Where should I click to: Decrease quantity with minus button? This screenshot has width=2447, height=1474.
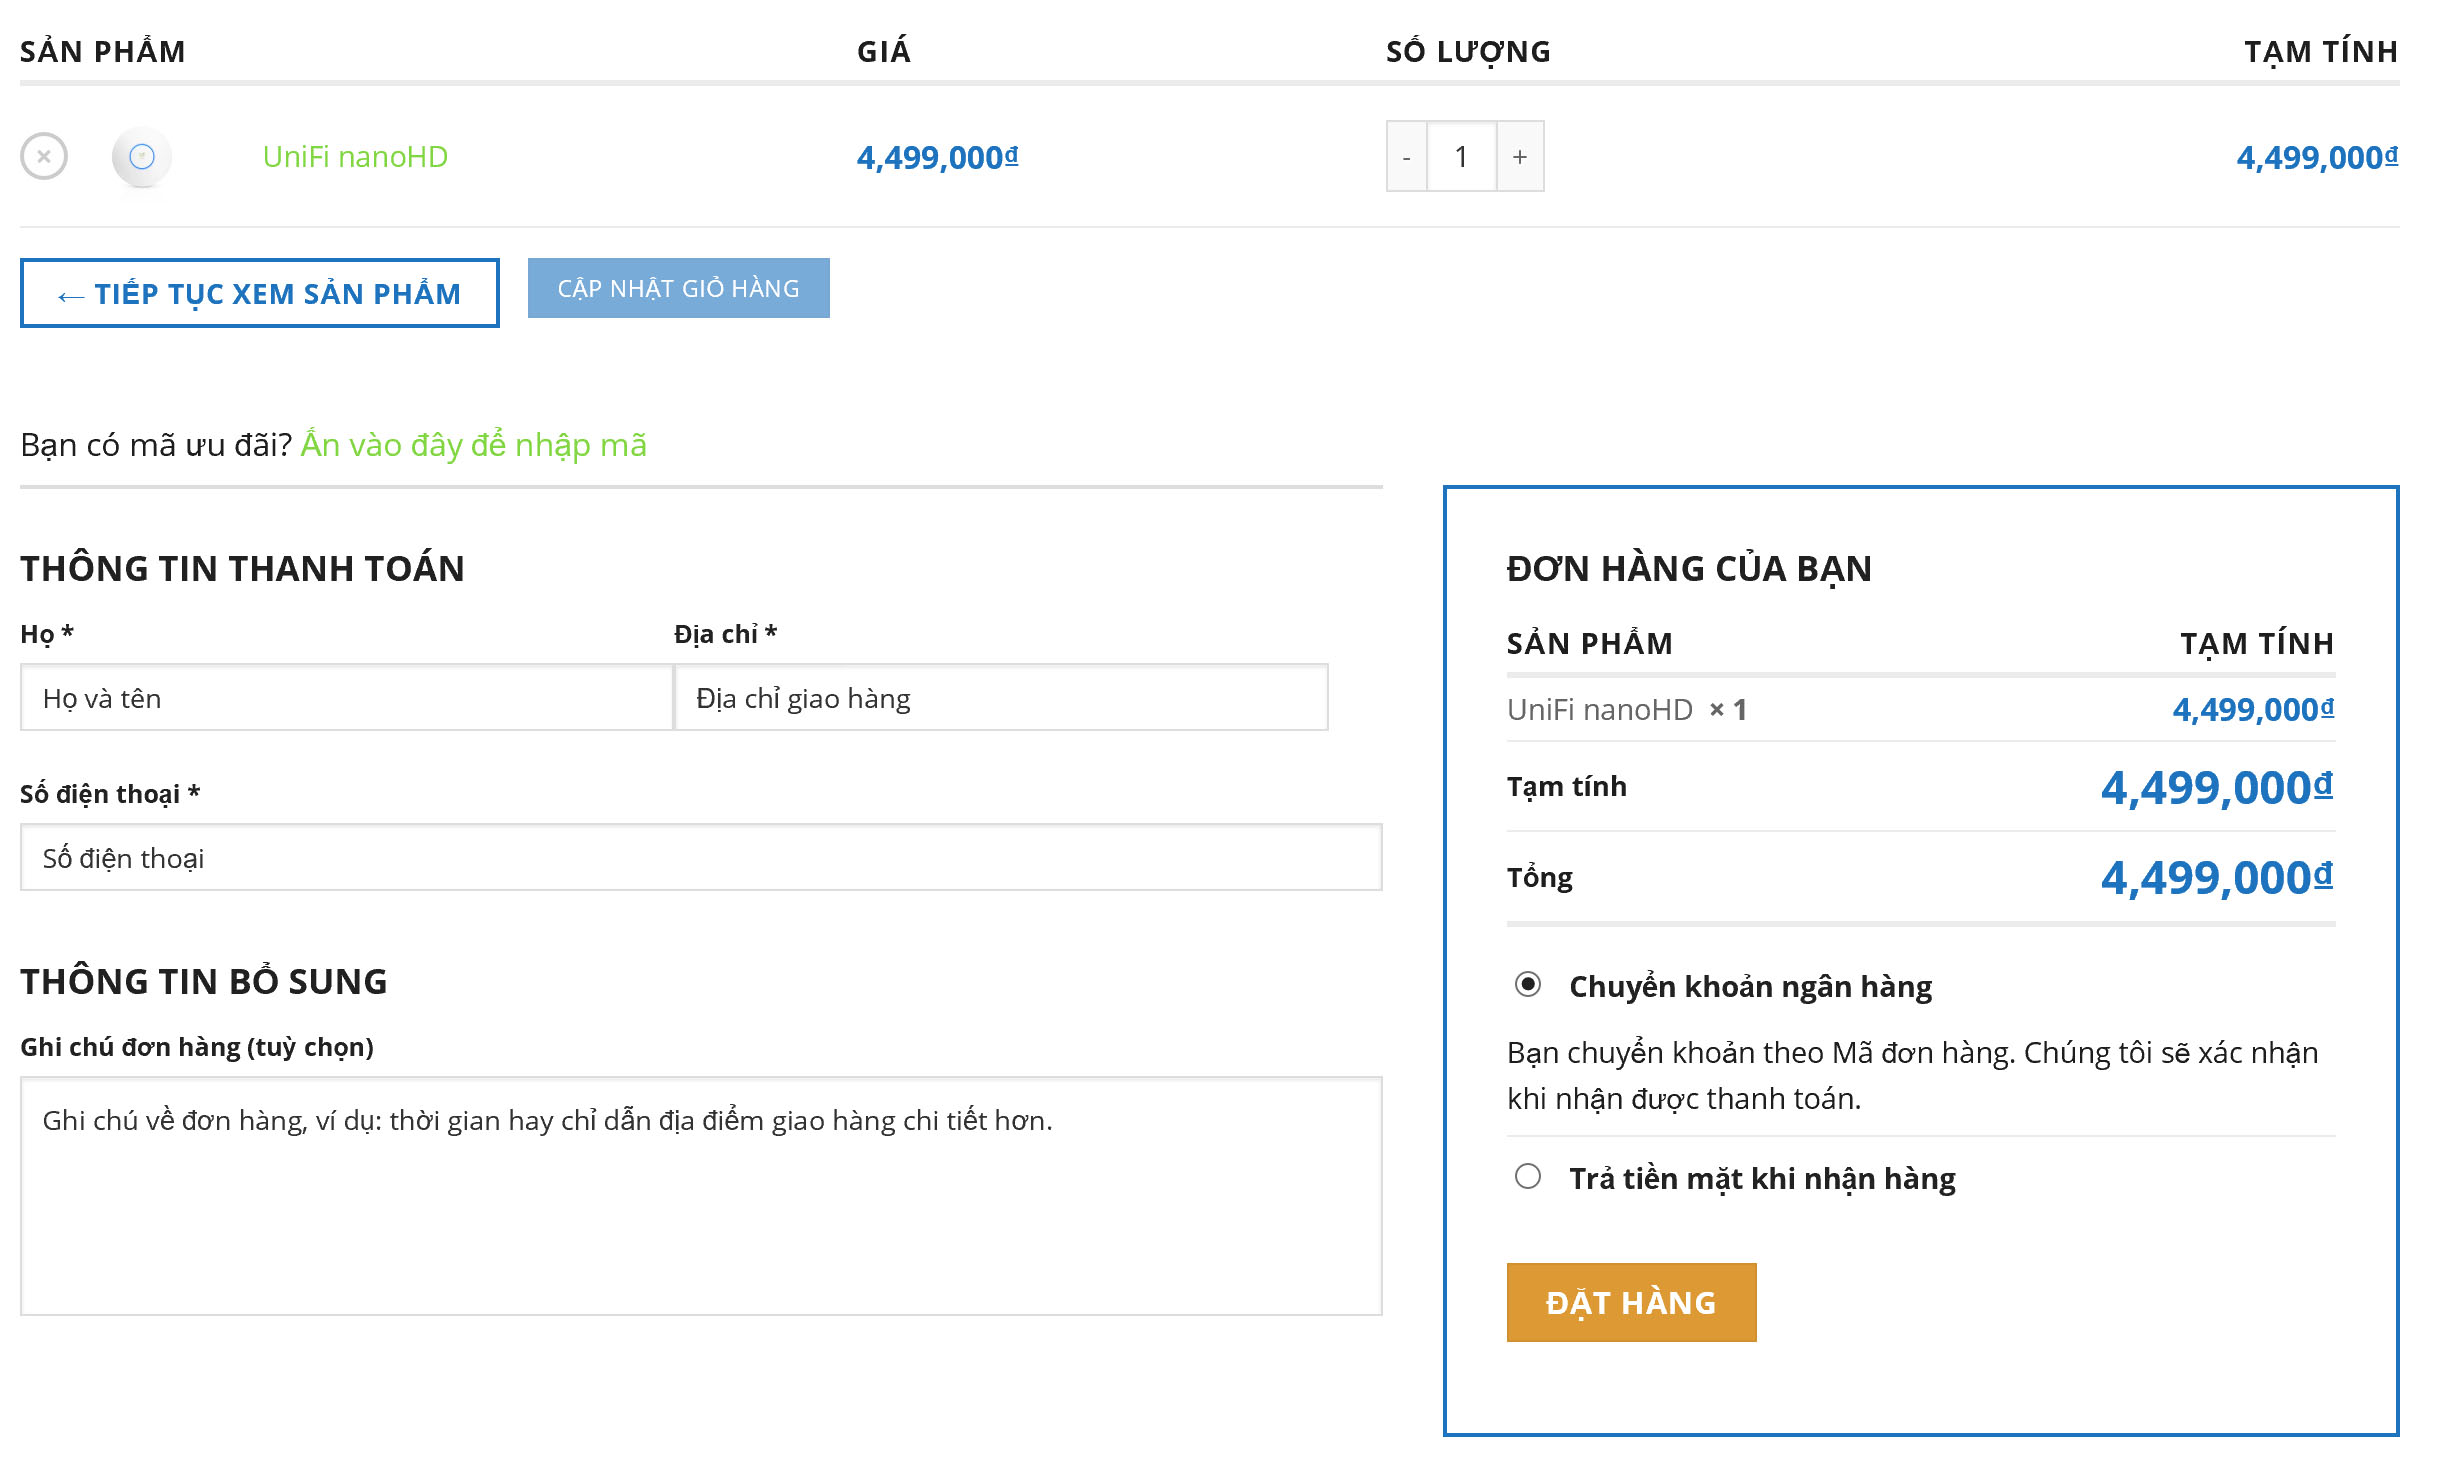click(1406, 157)
